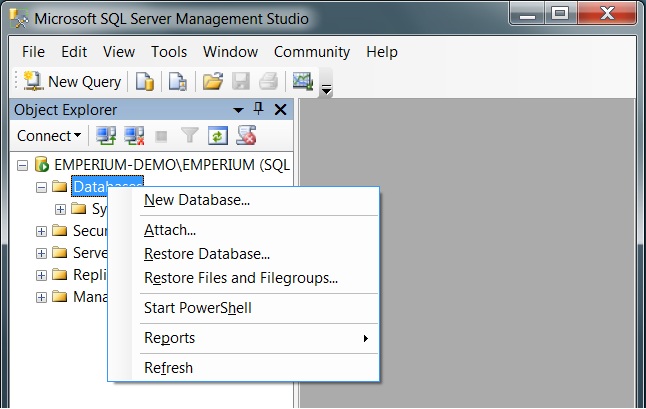Open the Tools menu
This screenshot has height=409, width=646.
click(x=169, y=52)
